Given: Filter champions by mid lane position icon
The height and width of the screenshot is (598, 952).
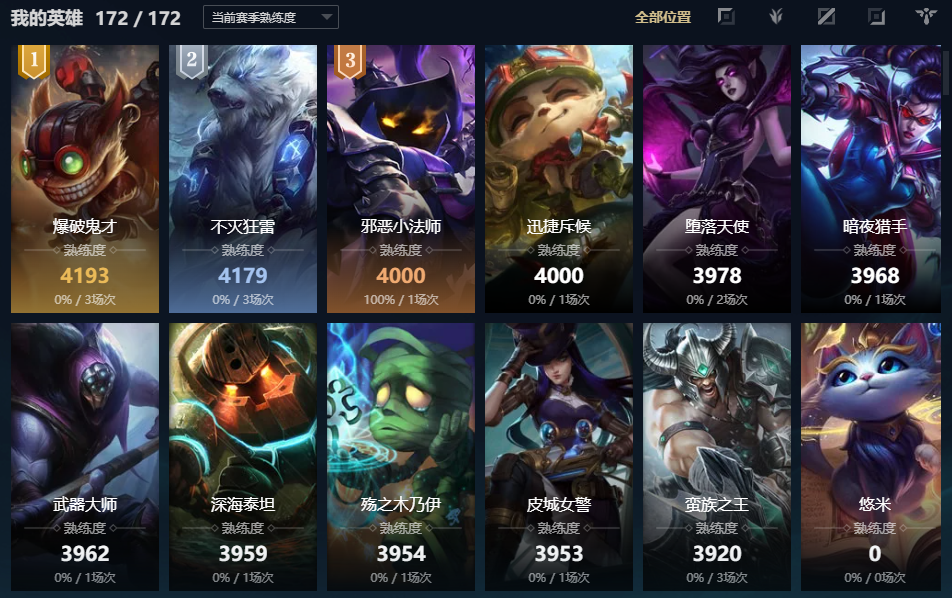Looking at the screenshot, I should (826, 16).
